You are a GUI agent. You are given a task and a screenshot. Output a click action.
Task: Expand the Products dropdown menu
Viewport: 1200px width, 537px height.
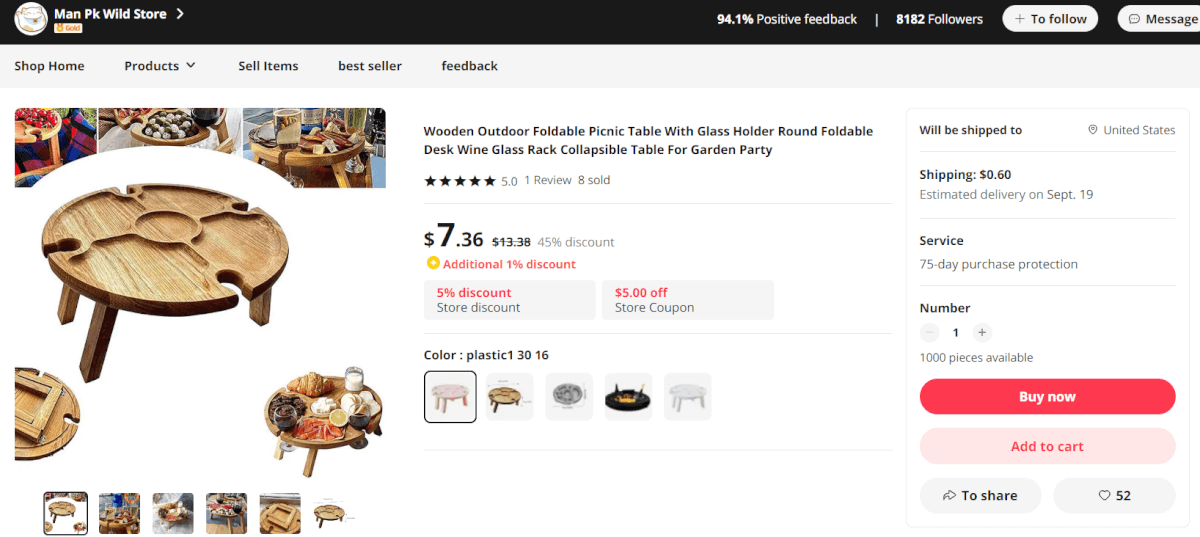pos(160,66)
